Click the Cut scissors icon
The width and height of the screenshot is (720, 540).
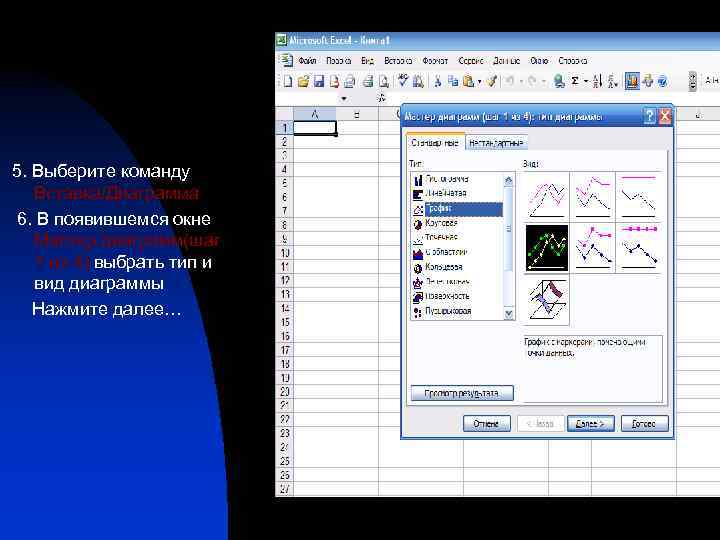click(x=438, y=81)
